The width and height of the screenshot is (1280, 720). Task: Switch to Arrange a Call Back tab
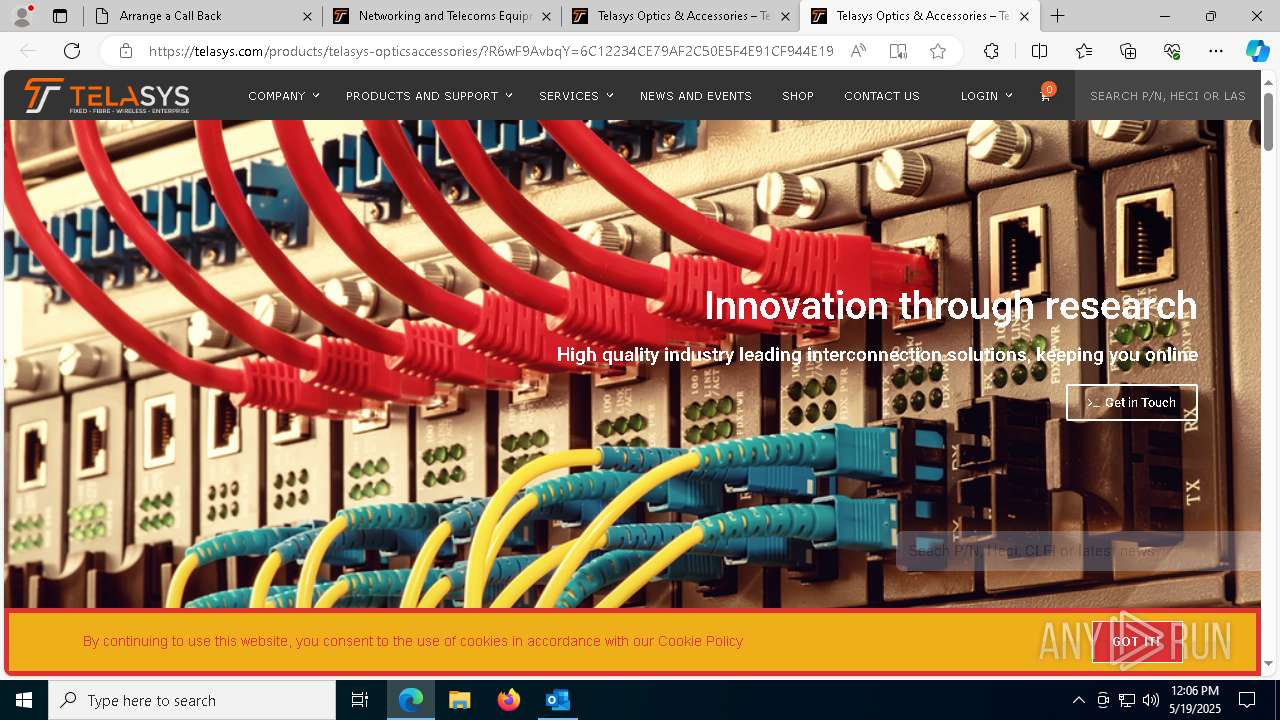(x=202, y=16)
